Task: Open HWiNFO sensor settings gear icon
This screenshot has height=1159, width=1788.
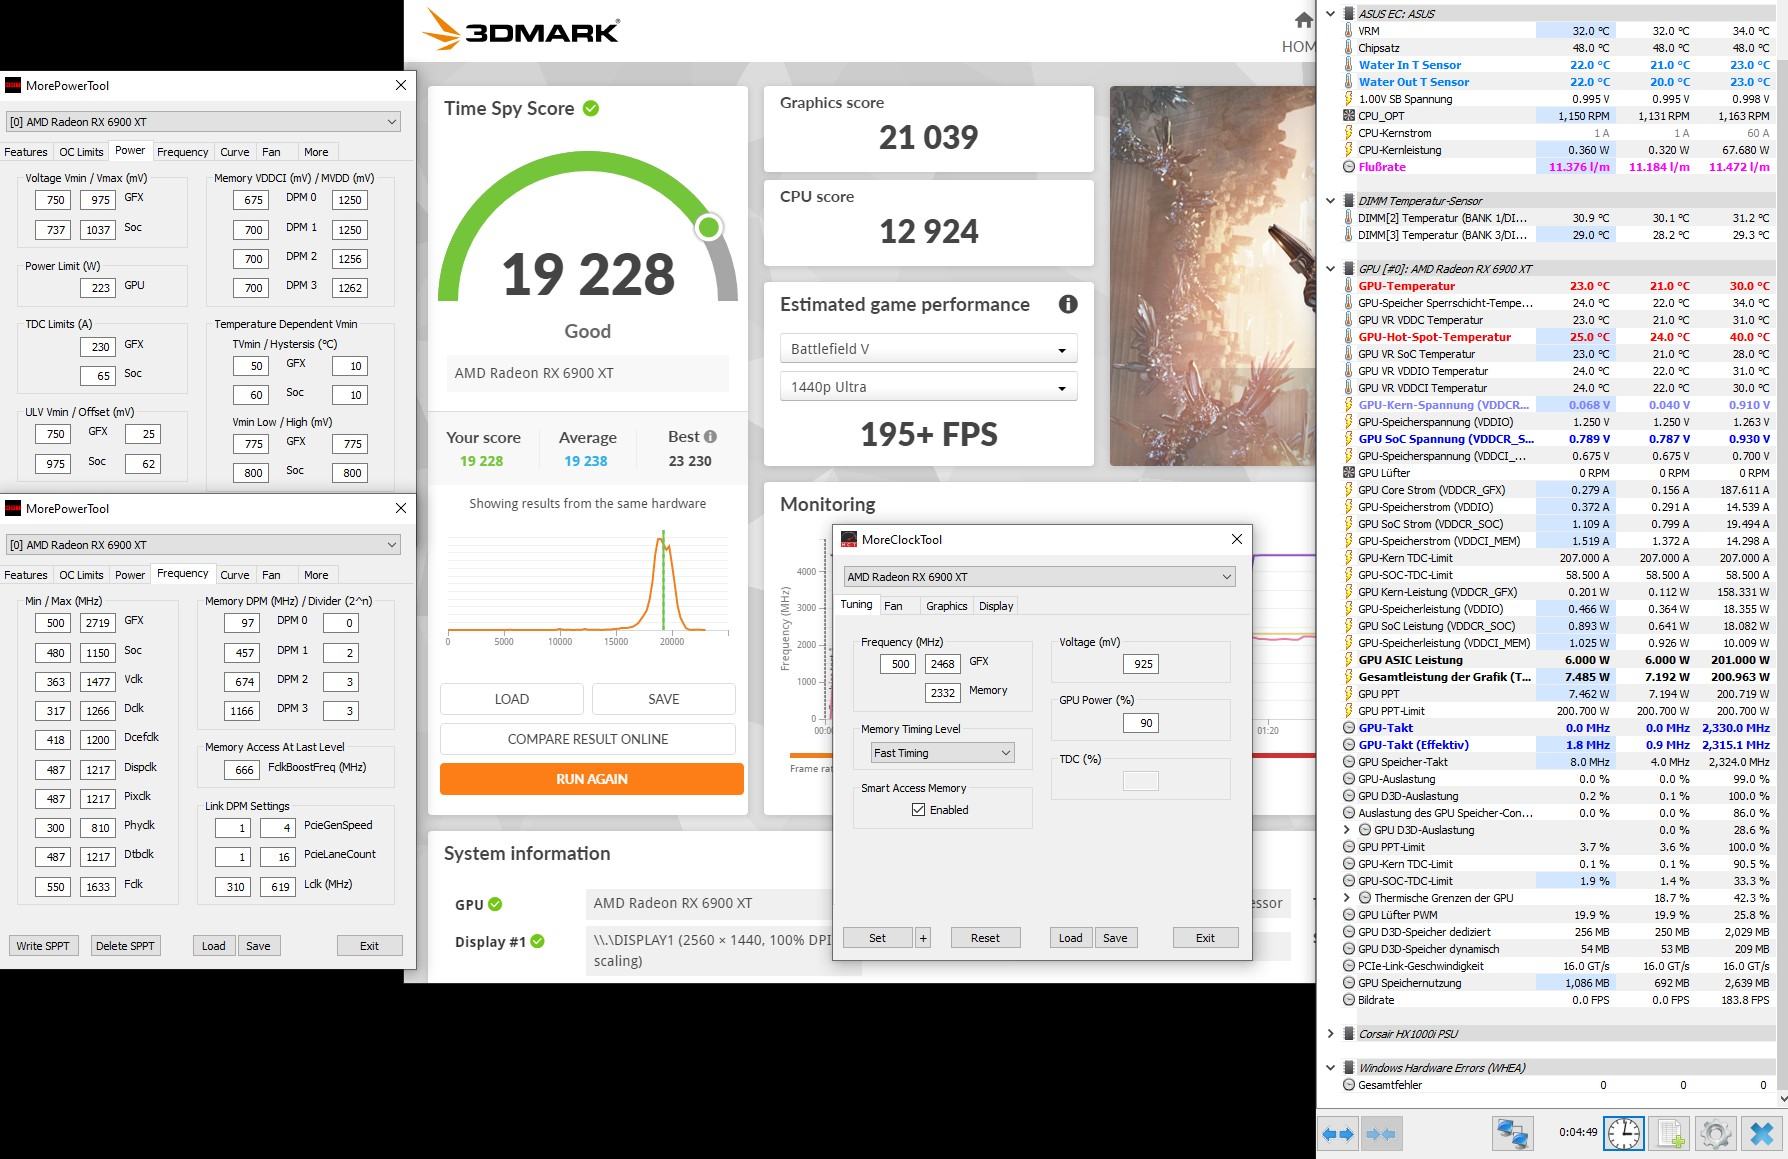Action: 1716,1133
